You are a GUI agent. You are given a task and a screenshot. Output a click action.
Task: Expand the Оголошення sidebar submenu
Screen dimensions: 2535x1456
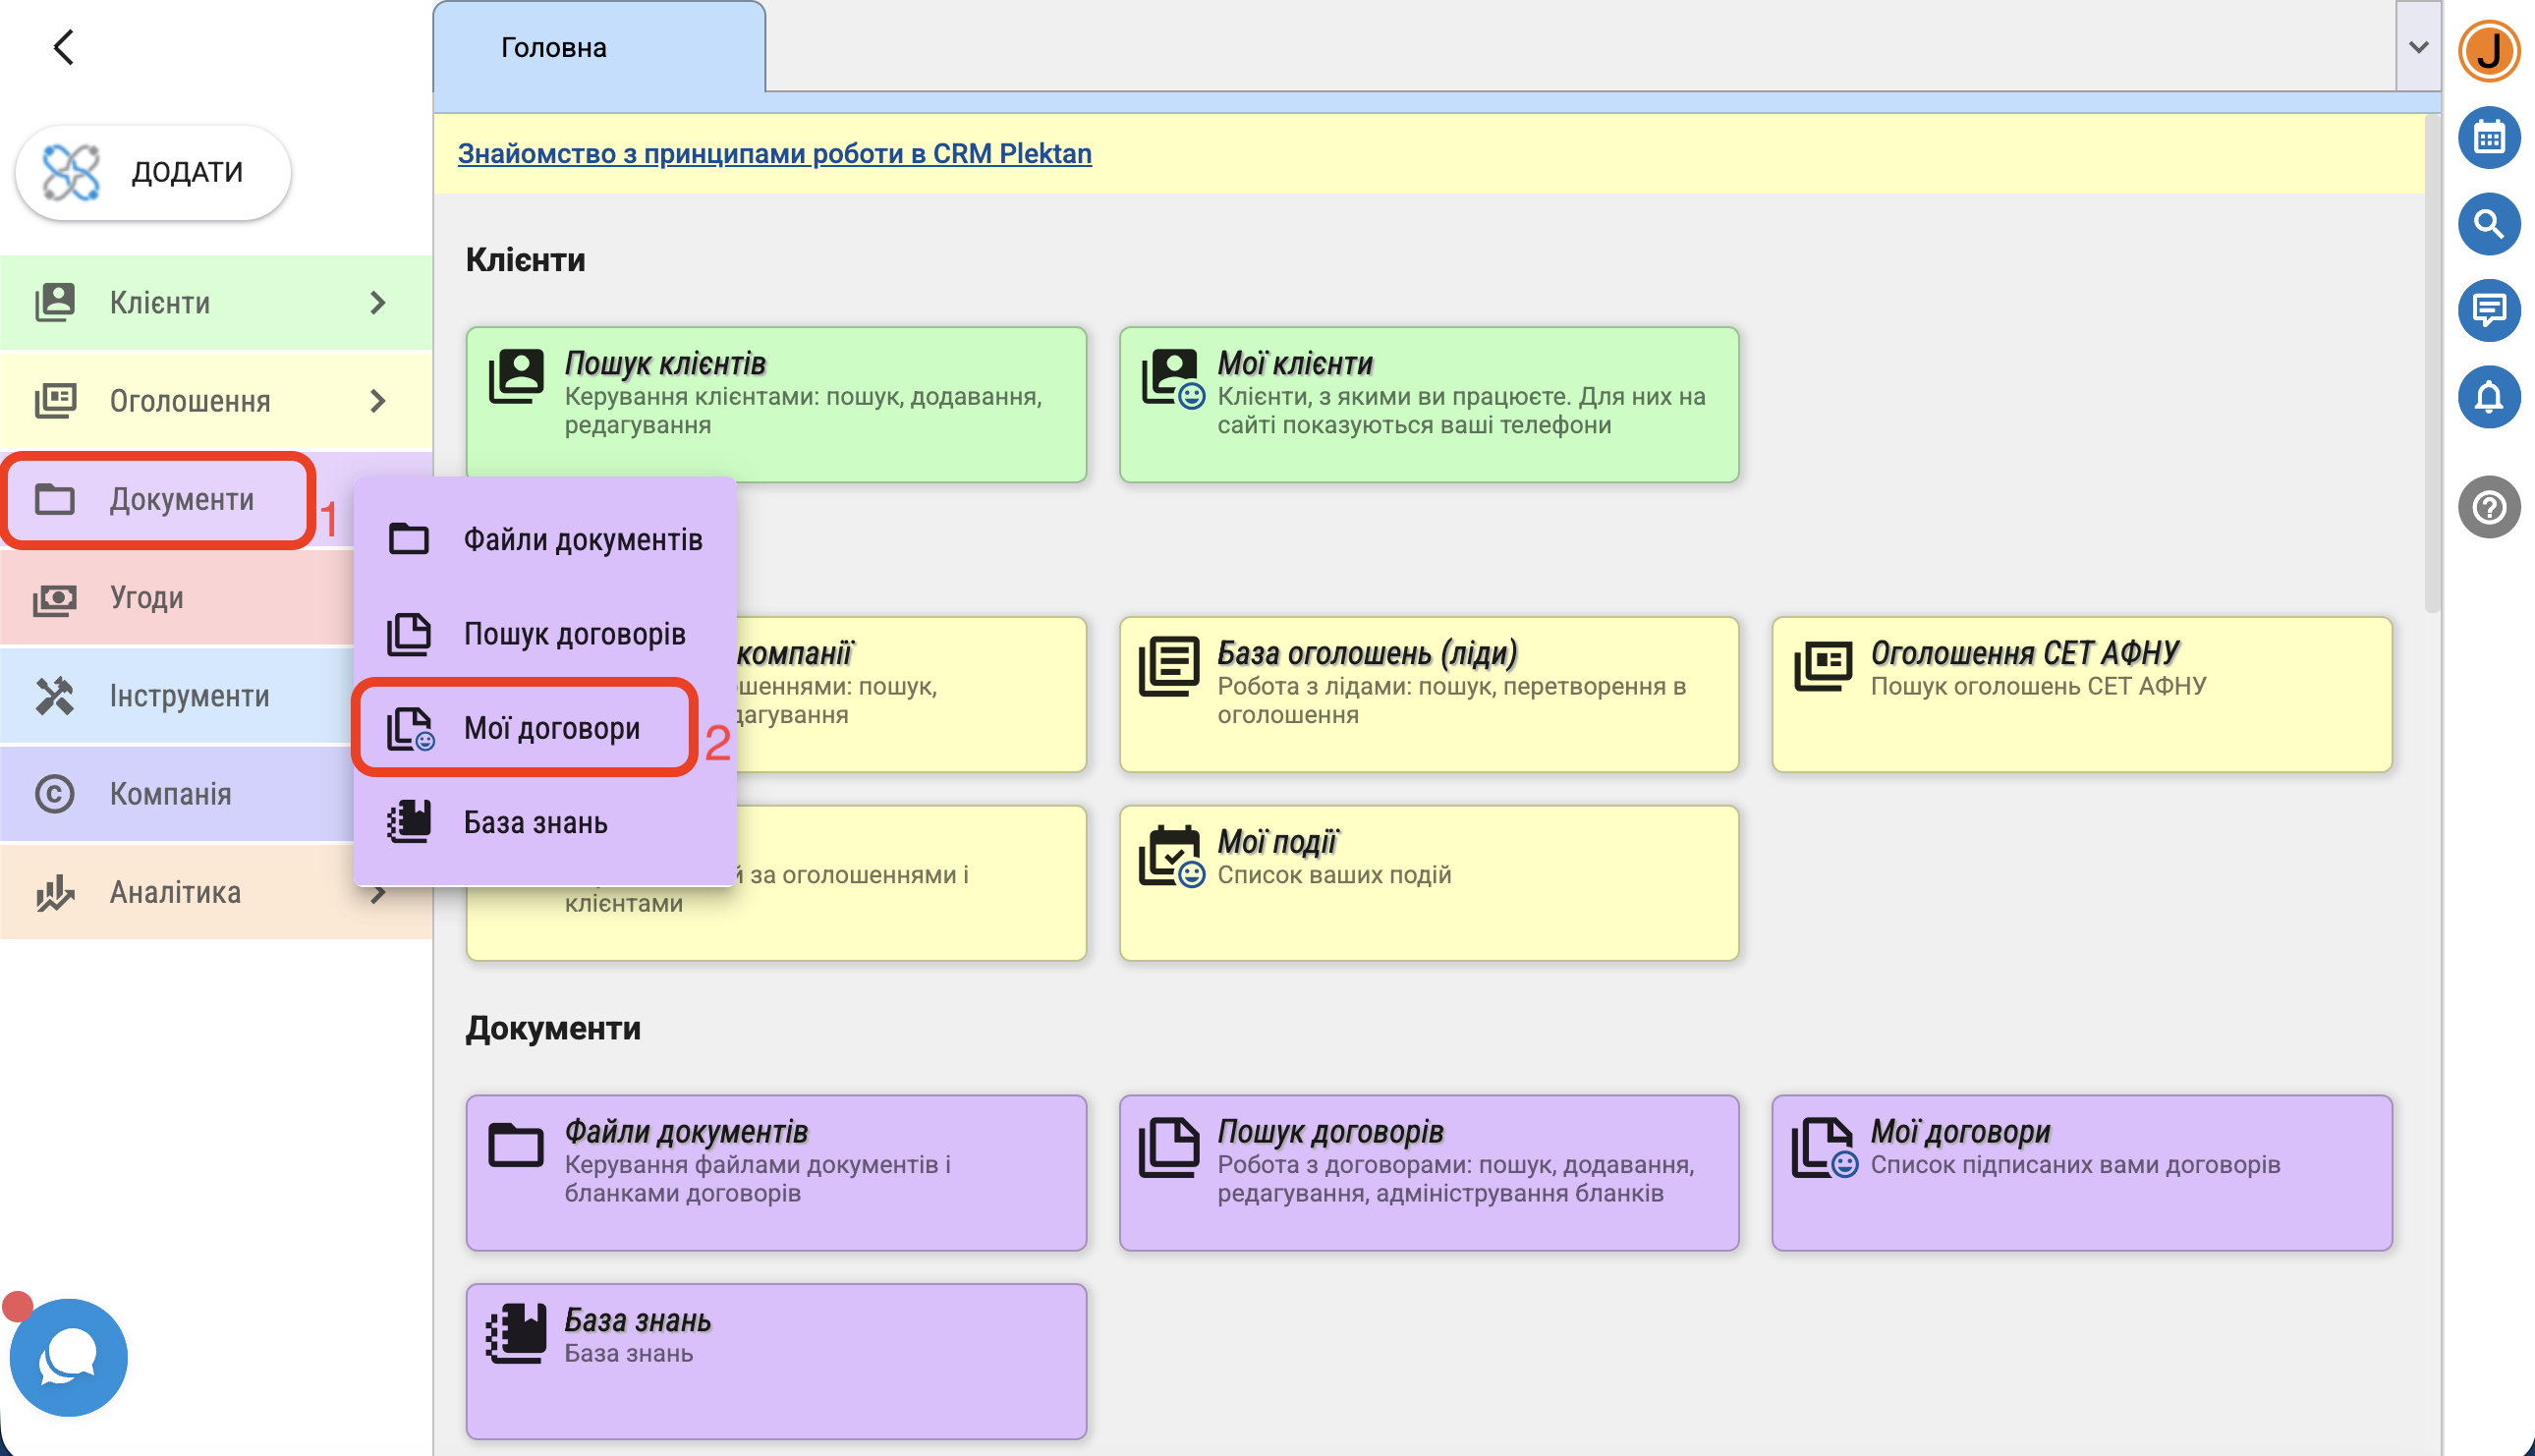[377, 401]
